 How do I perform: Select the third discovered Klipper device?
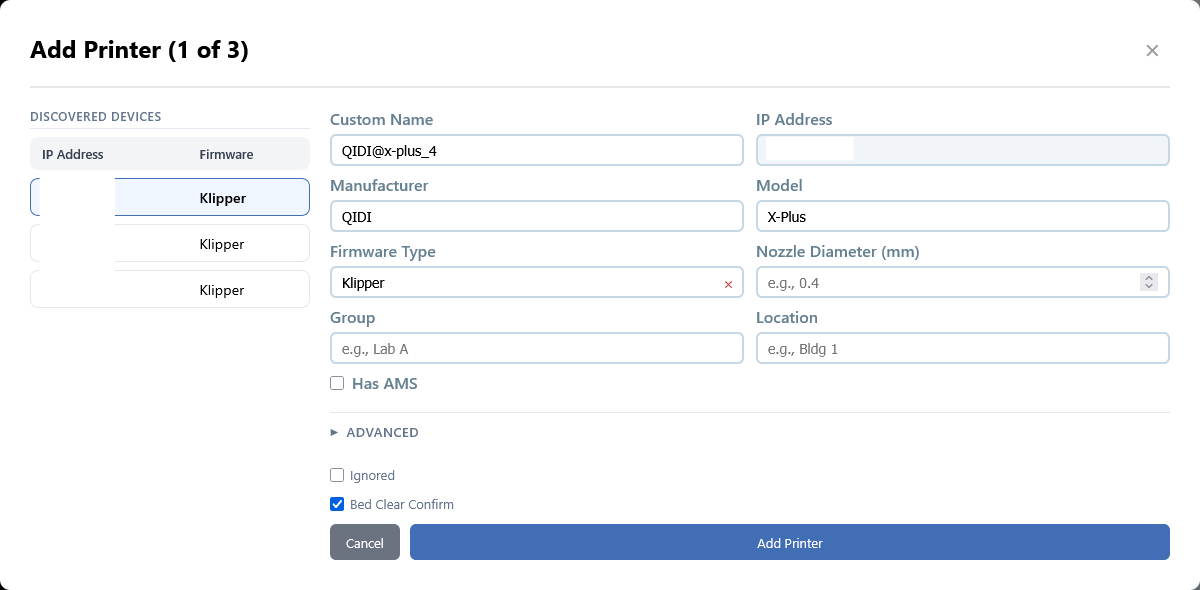tap(170, 290)
